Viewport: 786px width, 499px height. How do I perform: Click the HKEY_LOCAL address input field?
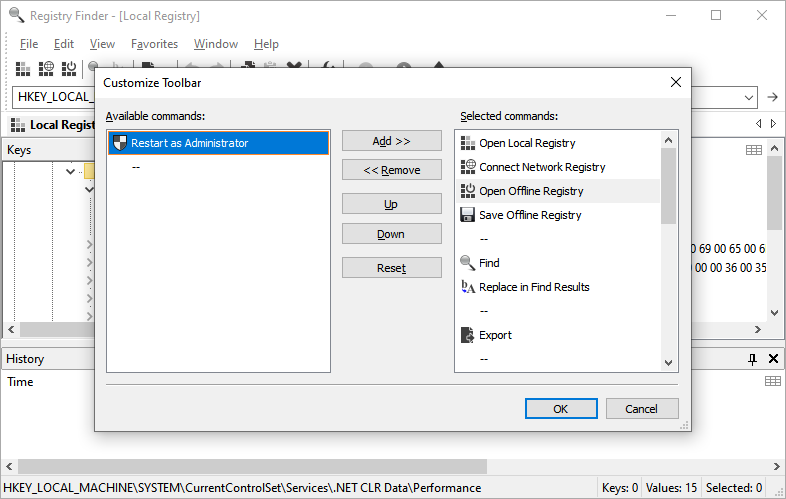tap(54, 97)
